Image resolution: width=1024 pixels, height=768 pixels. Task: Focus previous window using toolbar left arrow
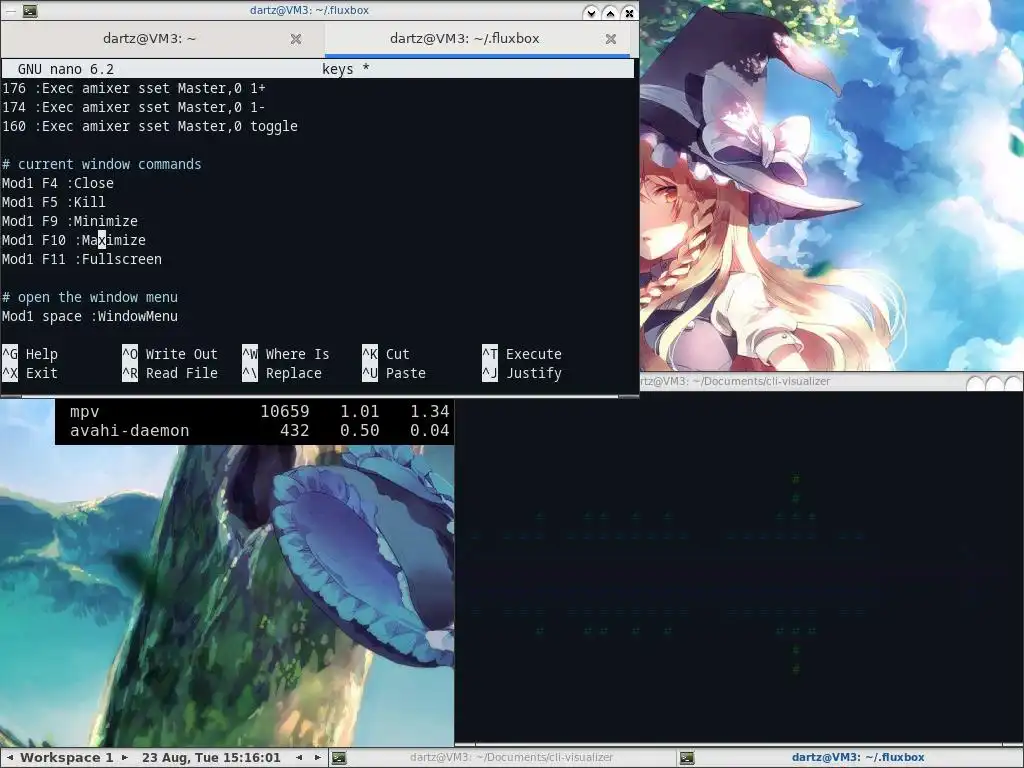(298, 758)
